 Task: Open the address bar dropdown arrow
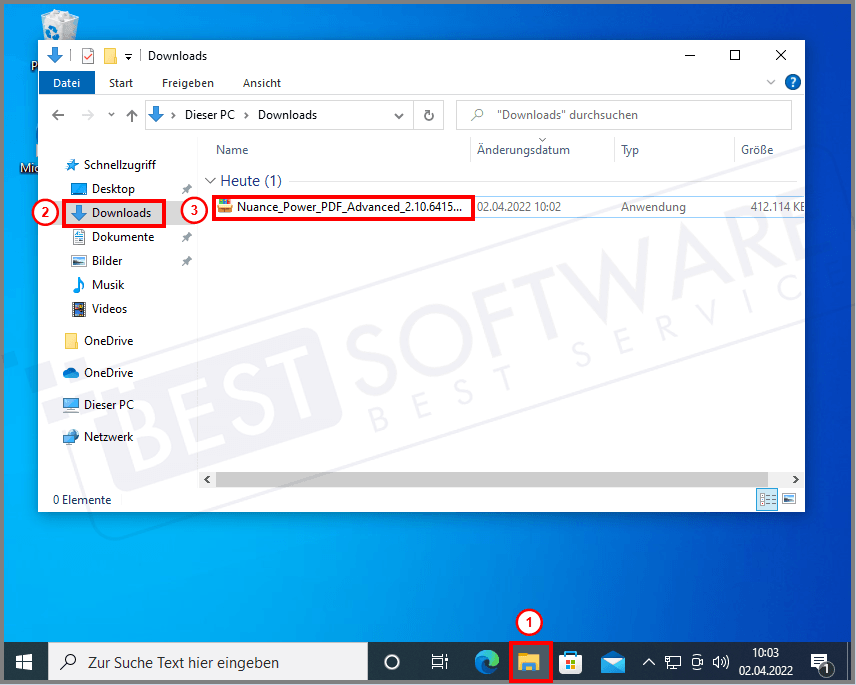click(398, 114)
